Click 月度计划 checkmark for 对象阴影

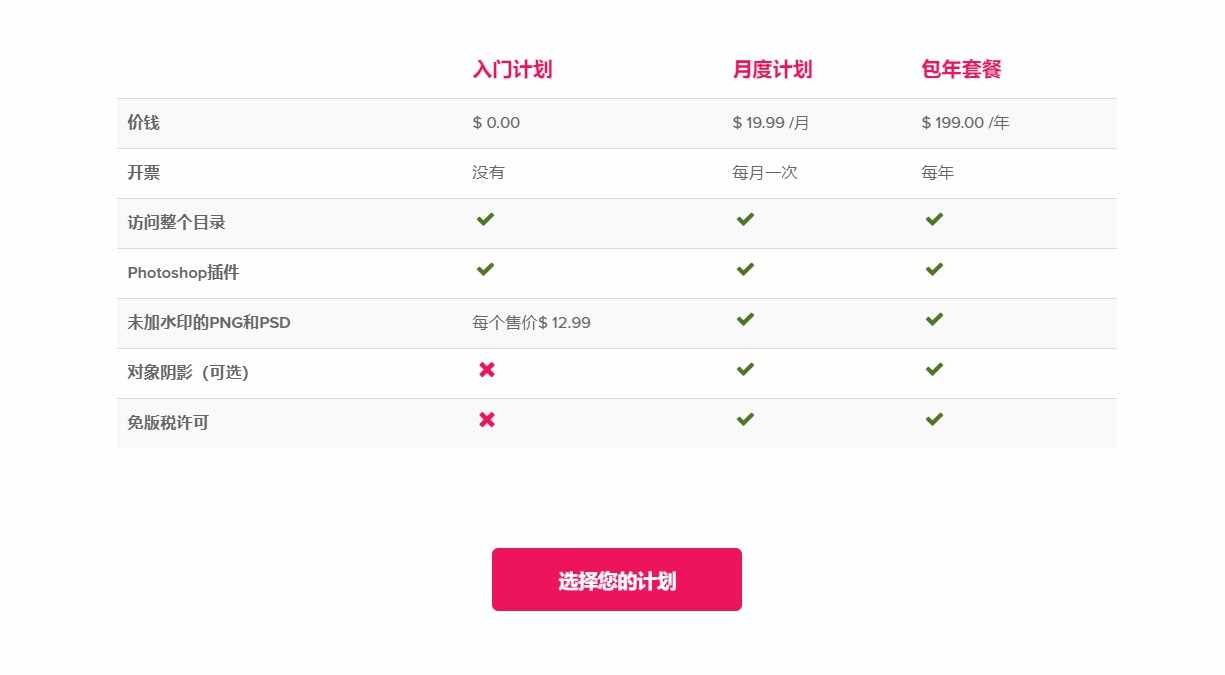745,370
